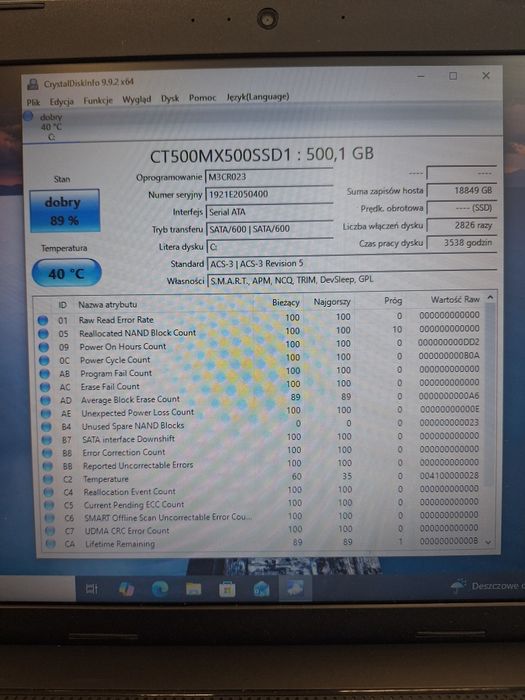
Task: Click the attribute list vertical scrollbar track
Action: click(x=489, y=418)
